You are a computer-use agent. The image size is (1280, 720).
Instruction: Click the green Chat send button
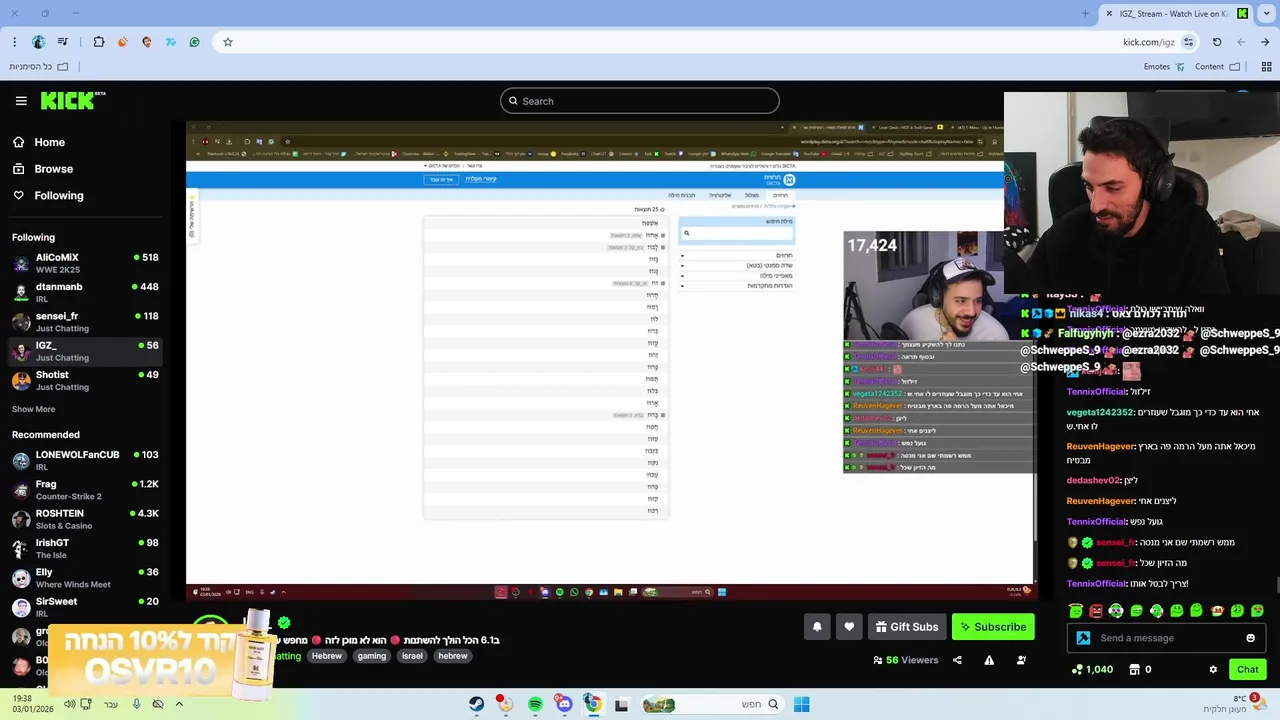pyautogui.click(x=1247, y=669)
